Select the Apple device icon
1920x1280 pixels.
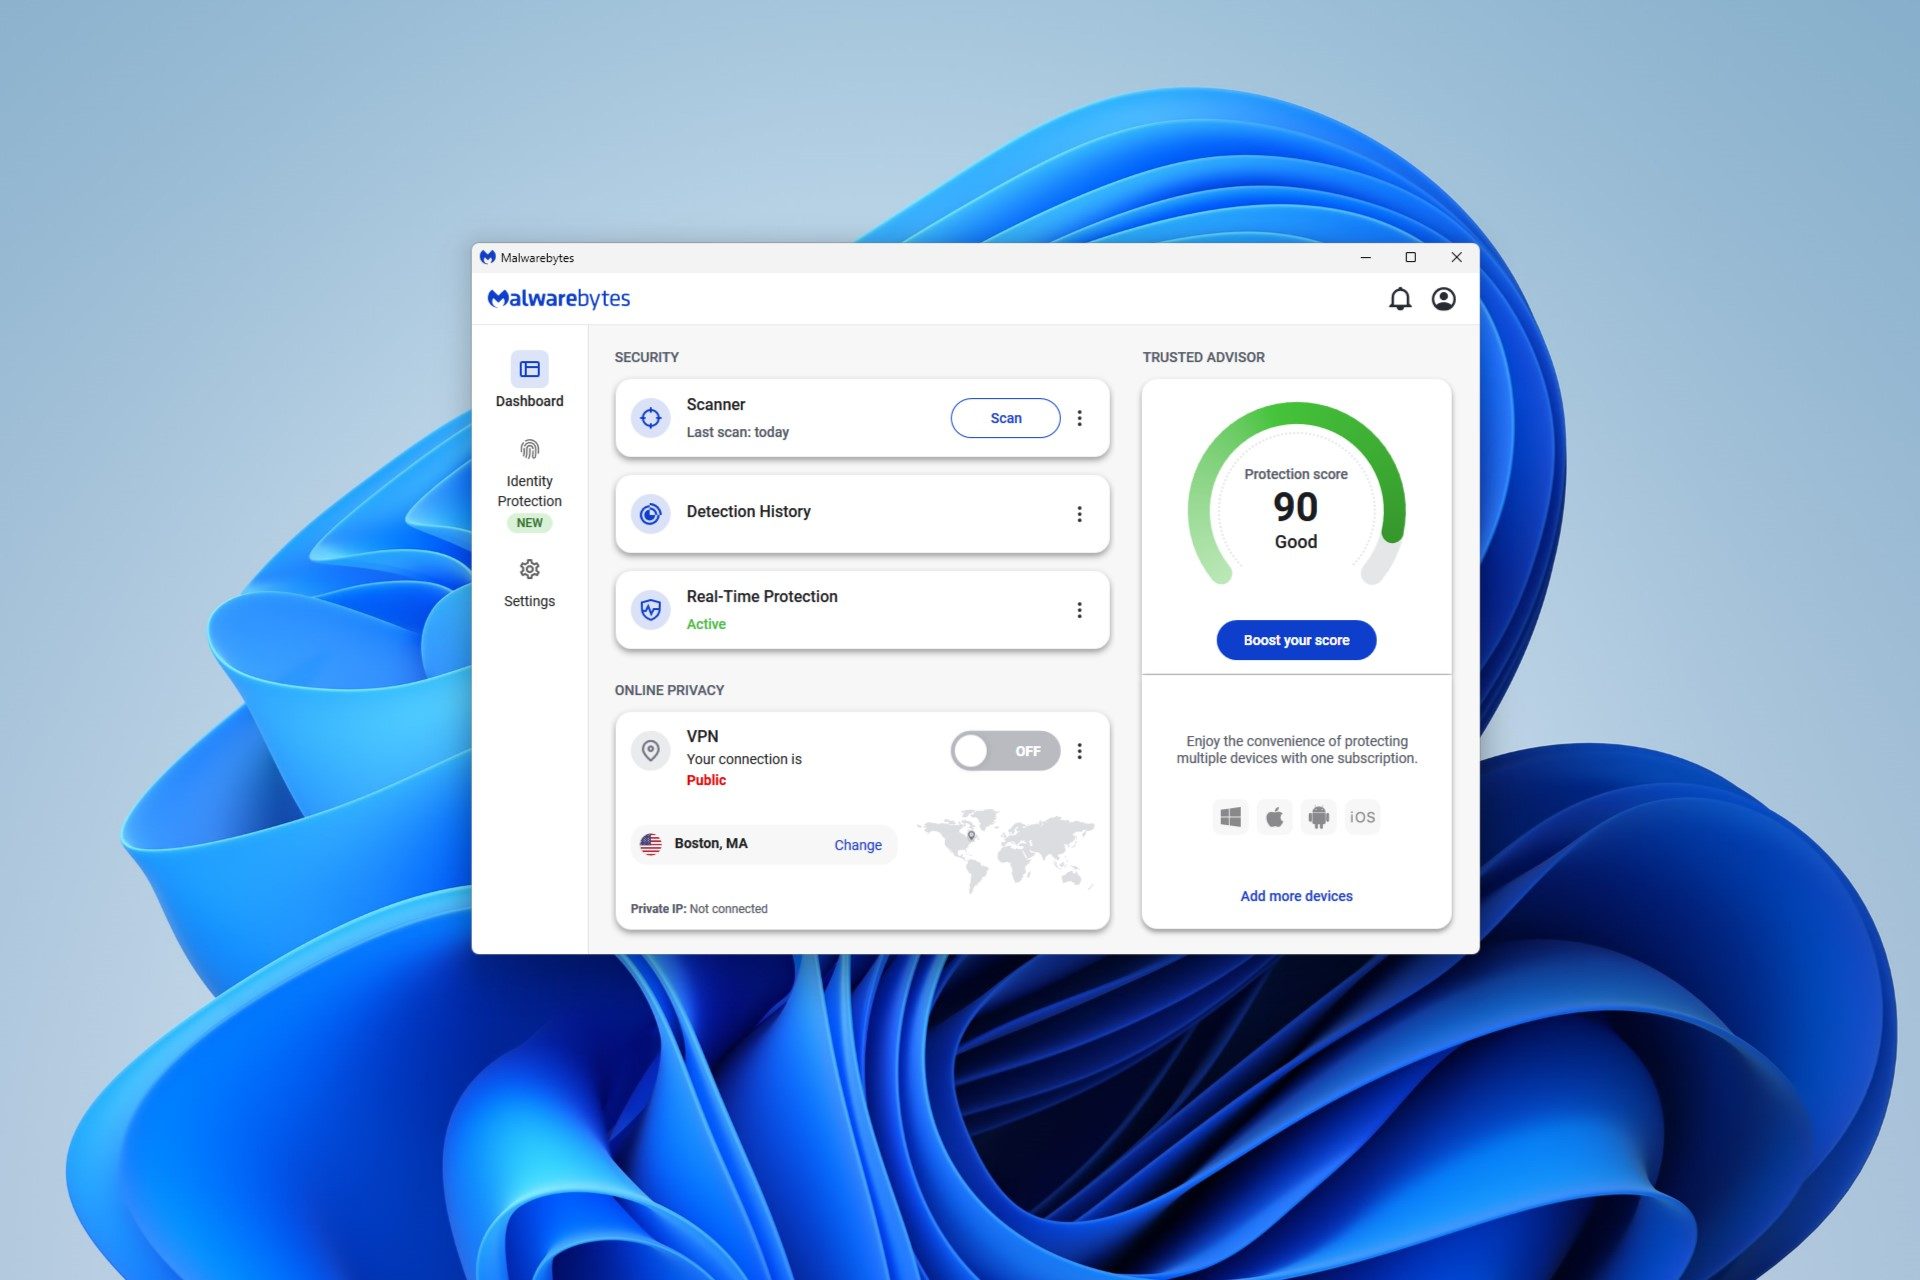[x=1275, y=817]
